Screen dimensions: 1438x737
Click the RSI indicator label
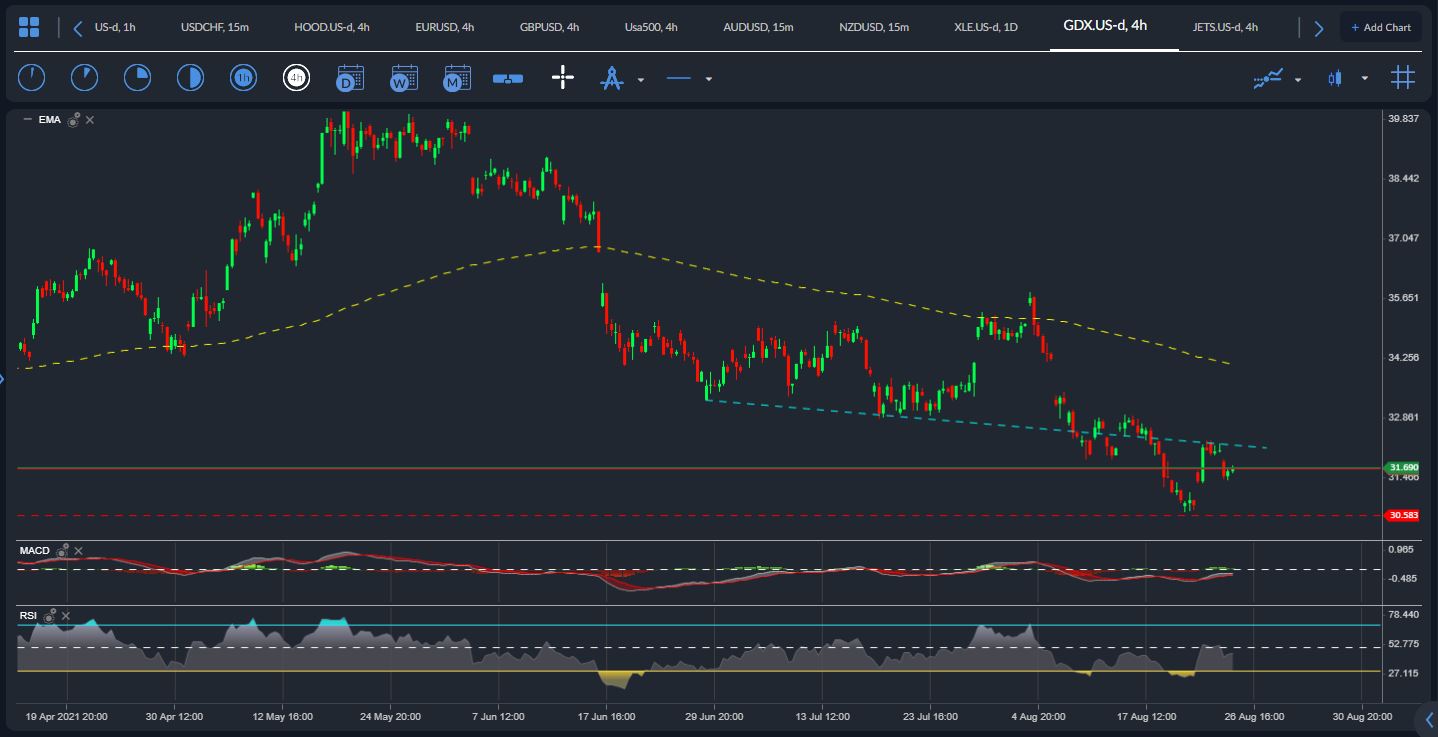[x=29, y=615]
